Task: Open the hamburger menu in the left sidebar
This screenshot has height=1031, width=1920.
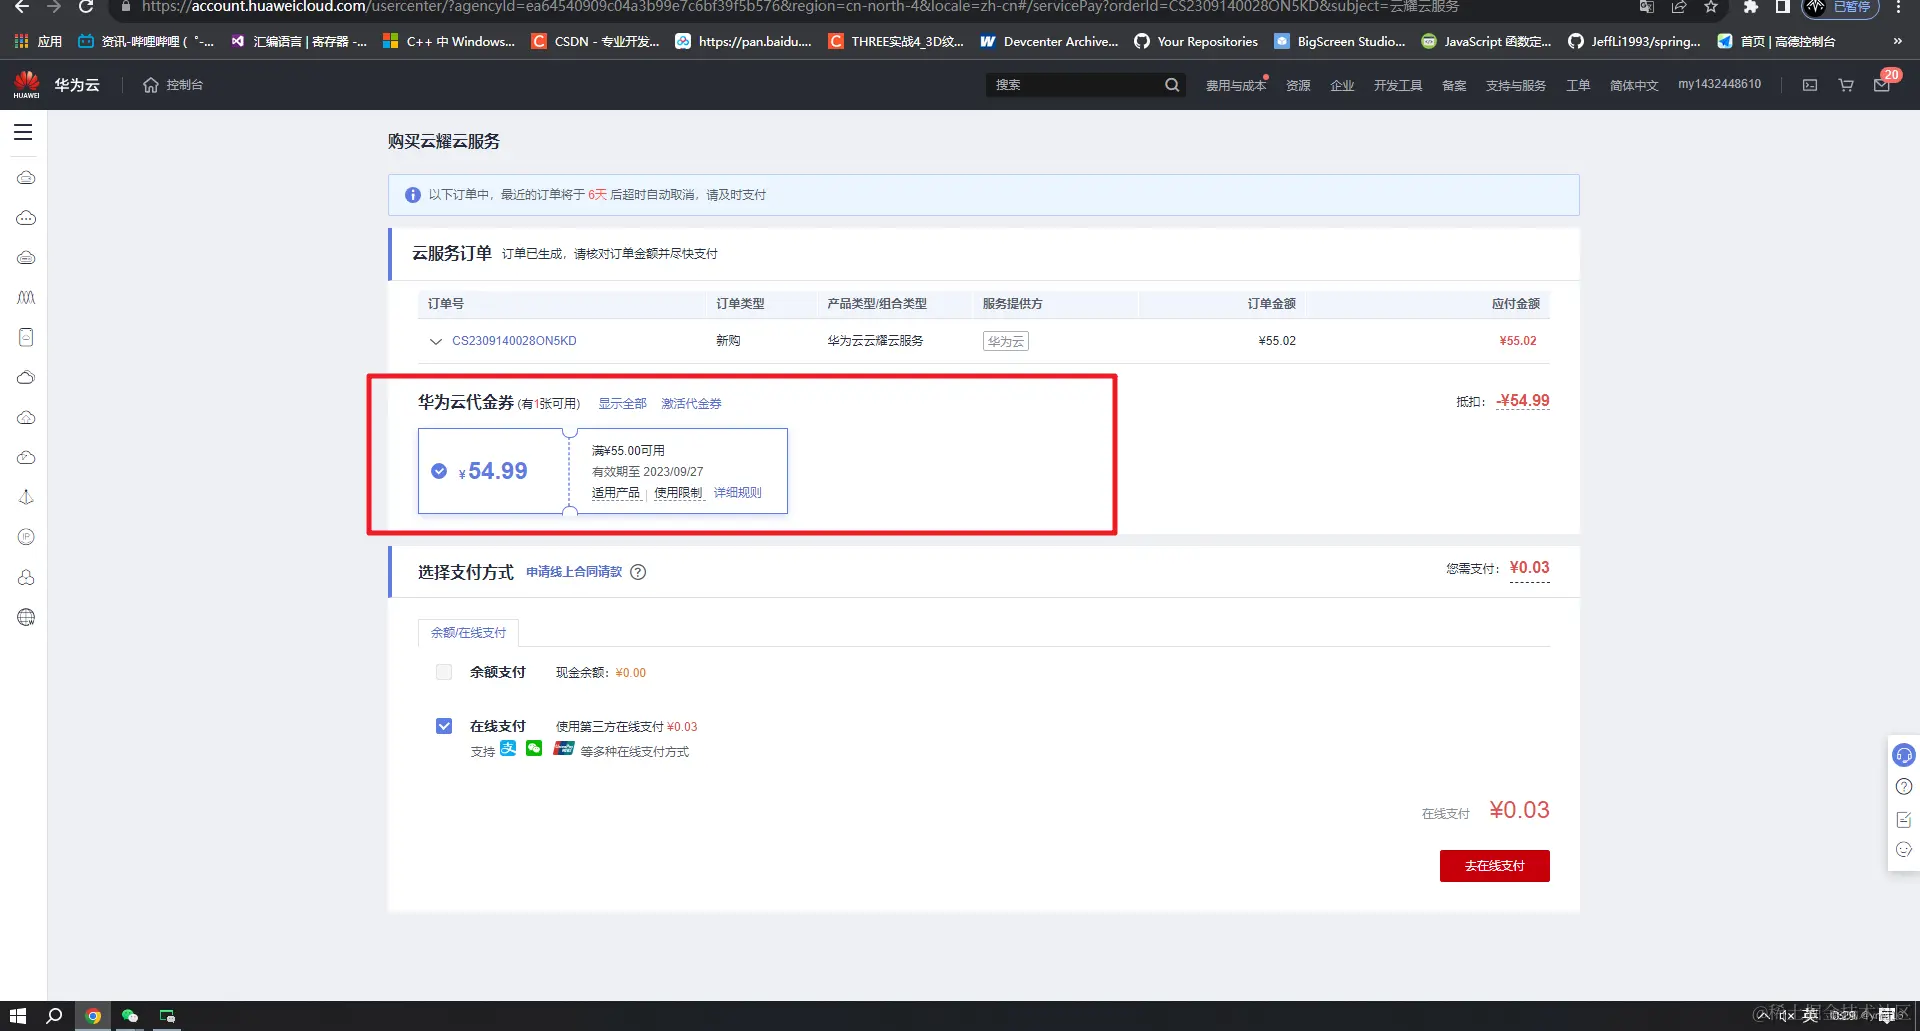Action: click(x=23, y=132)
